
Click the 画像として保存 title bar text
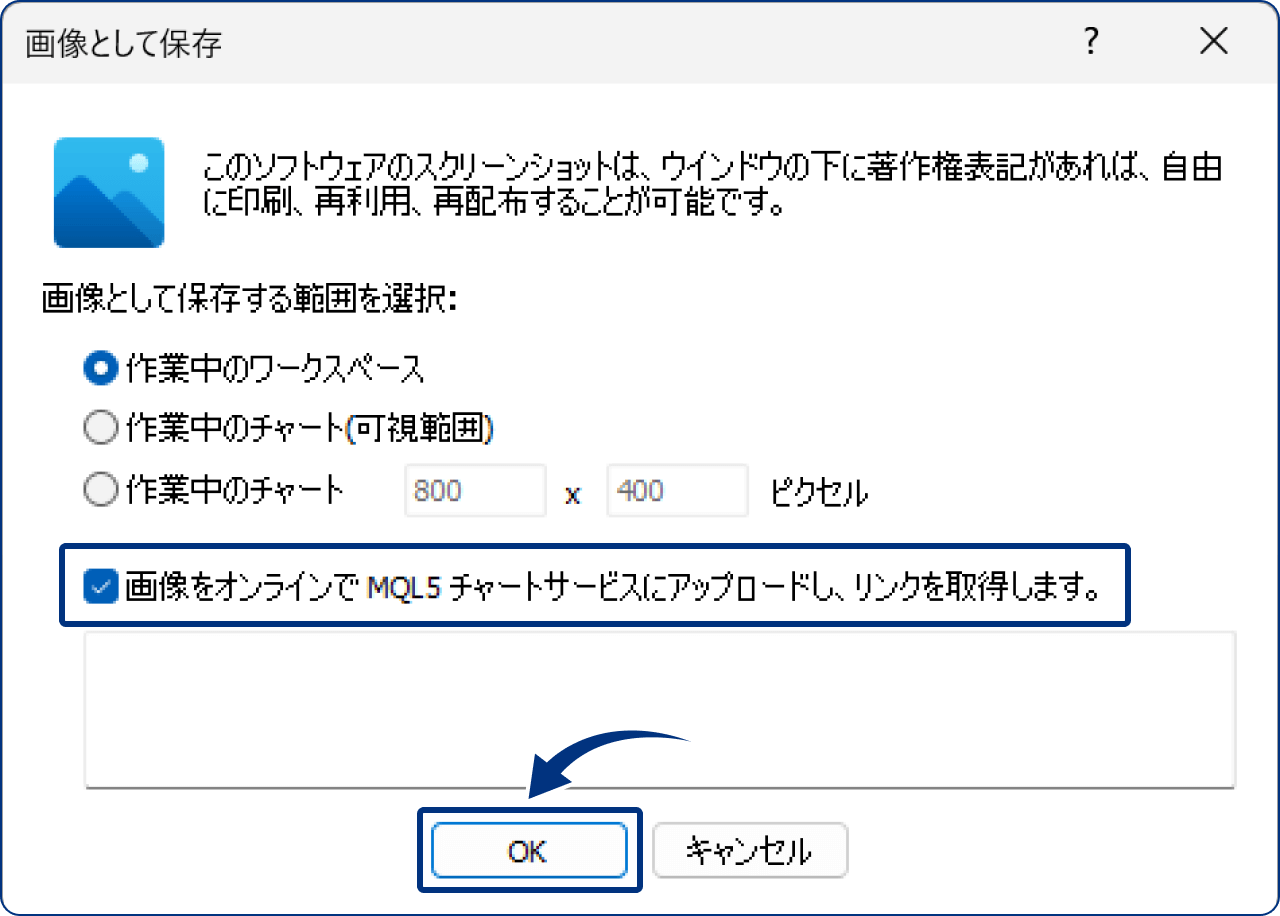[x=123, y=44]
